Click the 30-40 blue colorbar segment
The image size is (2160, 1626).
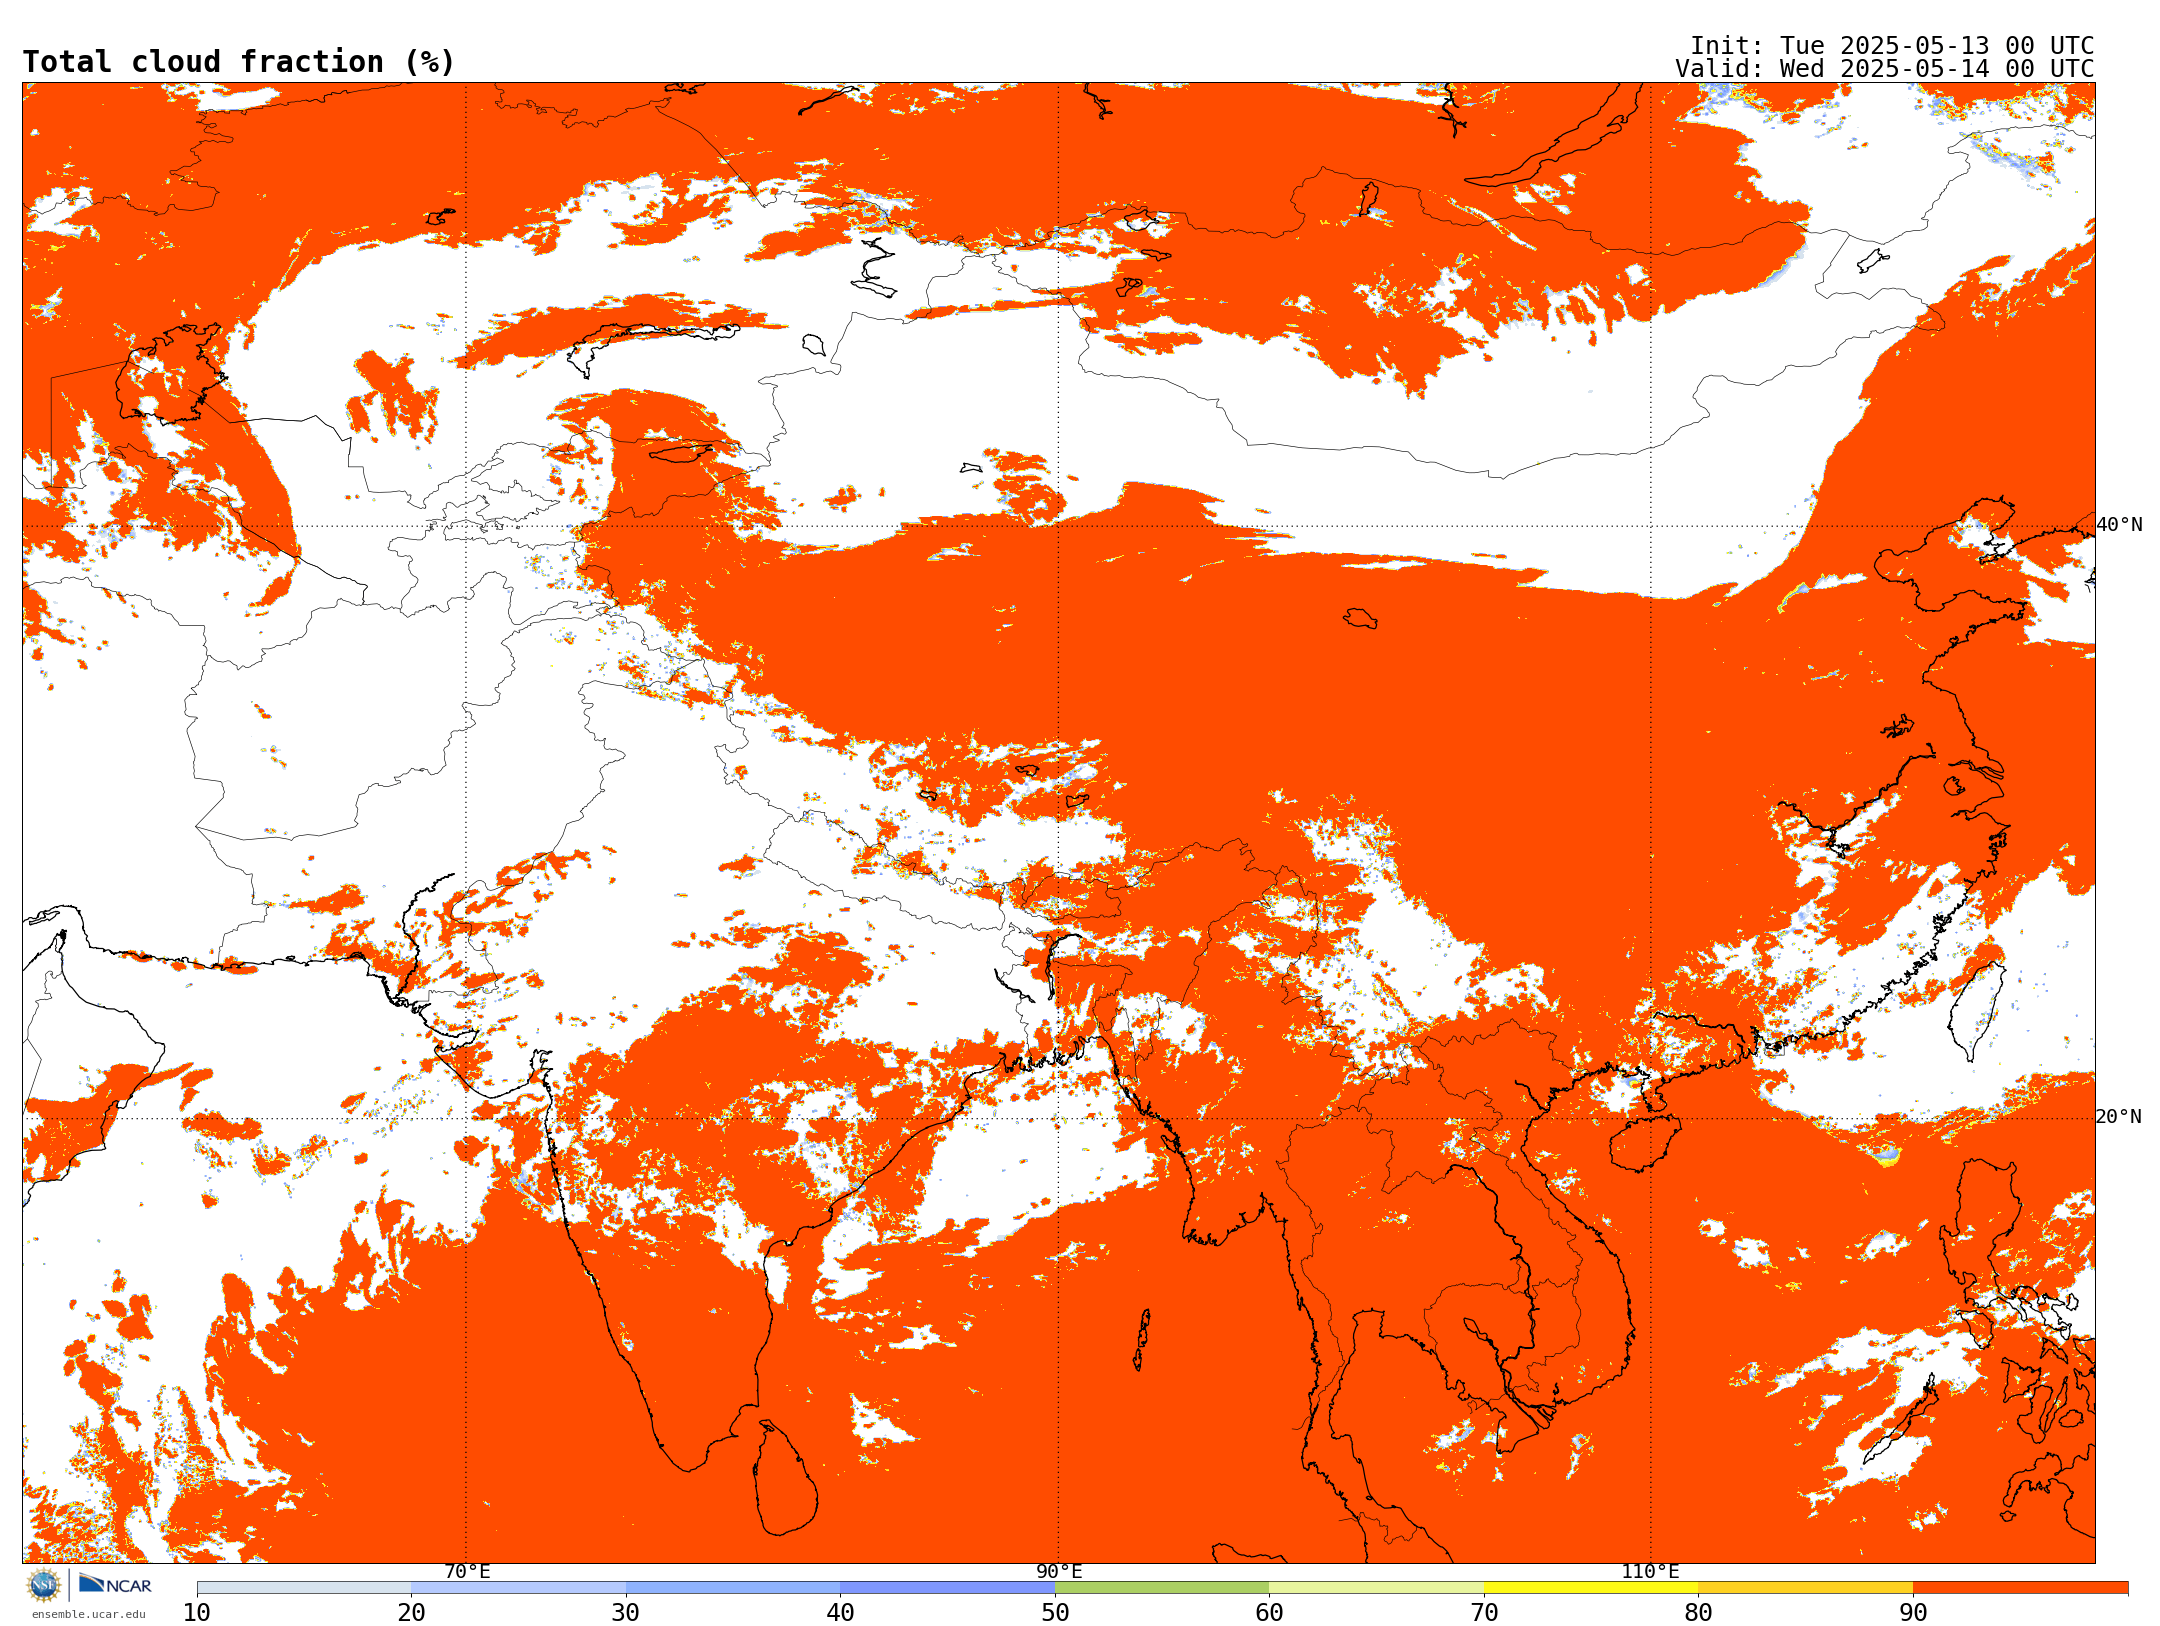pos(733,1588)
